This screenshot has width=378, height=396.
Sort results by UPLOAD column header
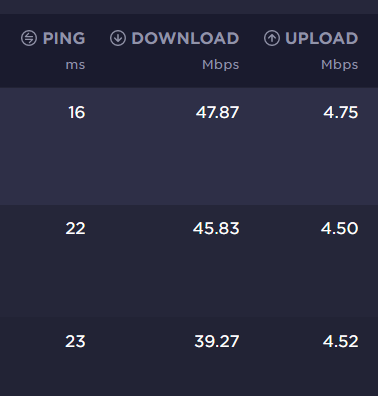322,38
